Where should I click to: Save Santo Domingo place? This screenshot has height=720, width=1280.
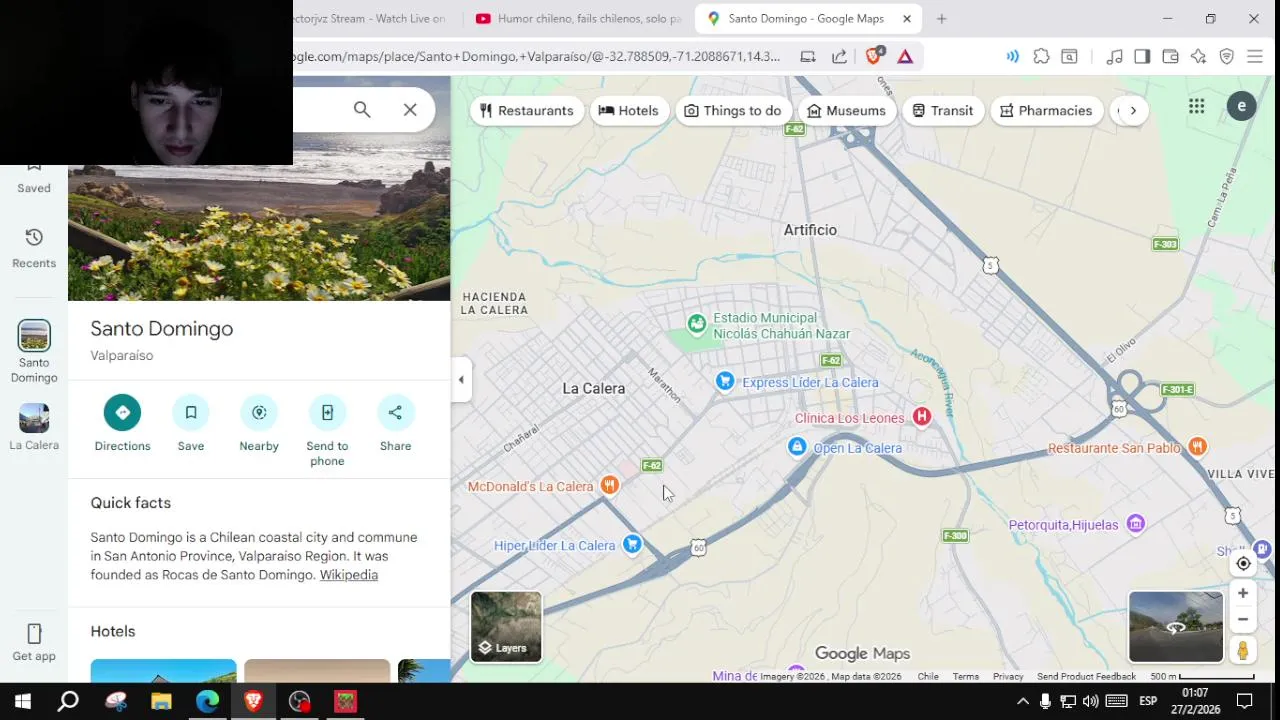click(191, 424)
